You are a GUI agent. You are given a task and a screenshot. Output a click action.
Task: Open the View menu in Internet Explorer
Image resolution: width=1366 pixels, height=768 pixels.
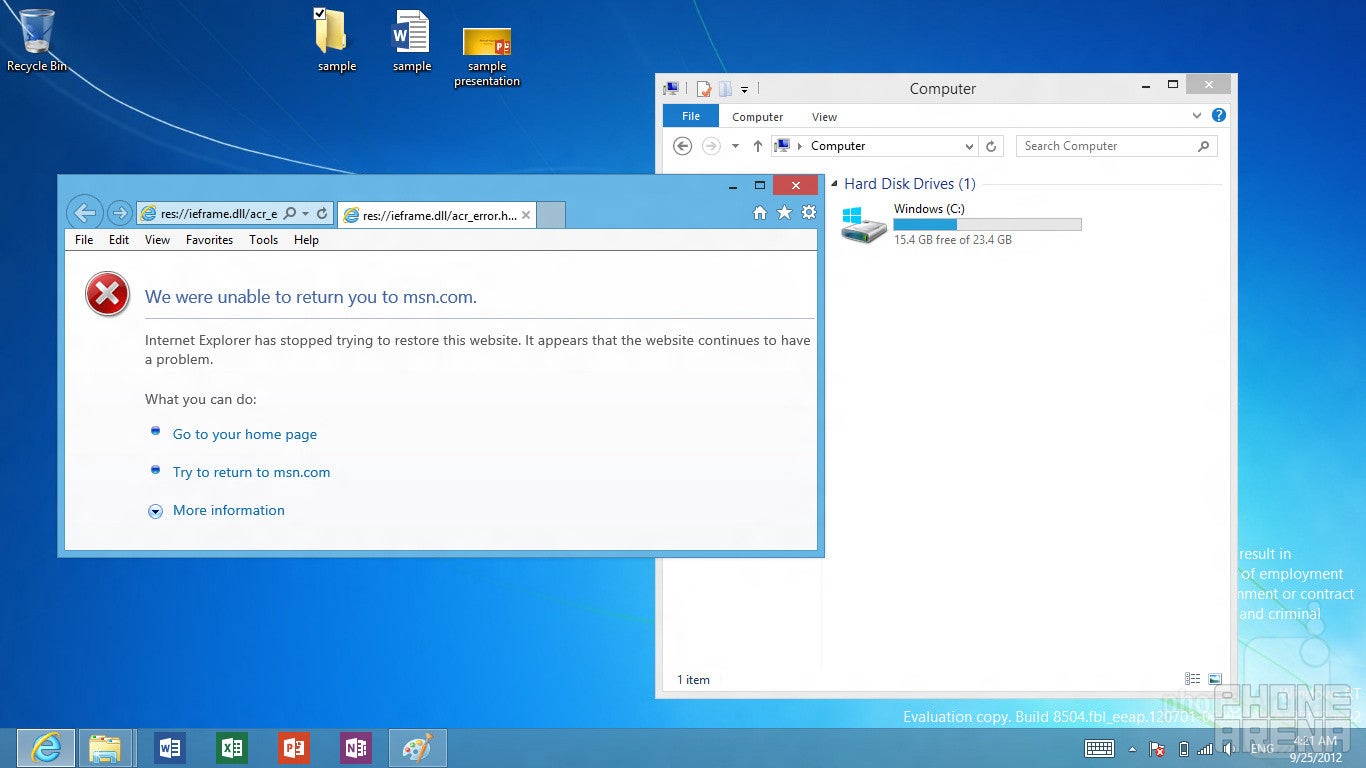coord(157,240)
